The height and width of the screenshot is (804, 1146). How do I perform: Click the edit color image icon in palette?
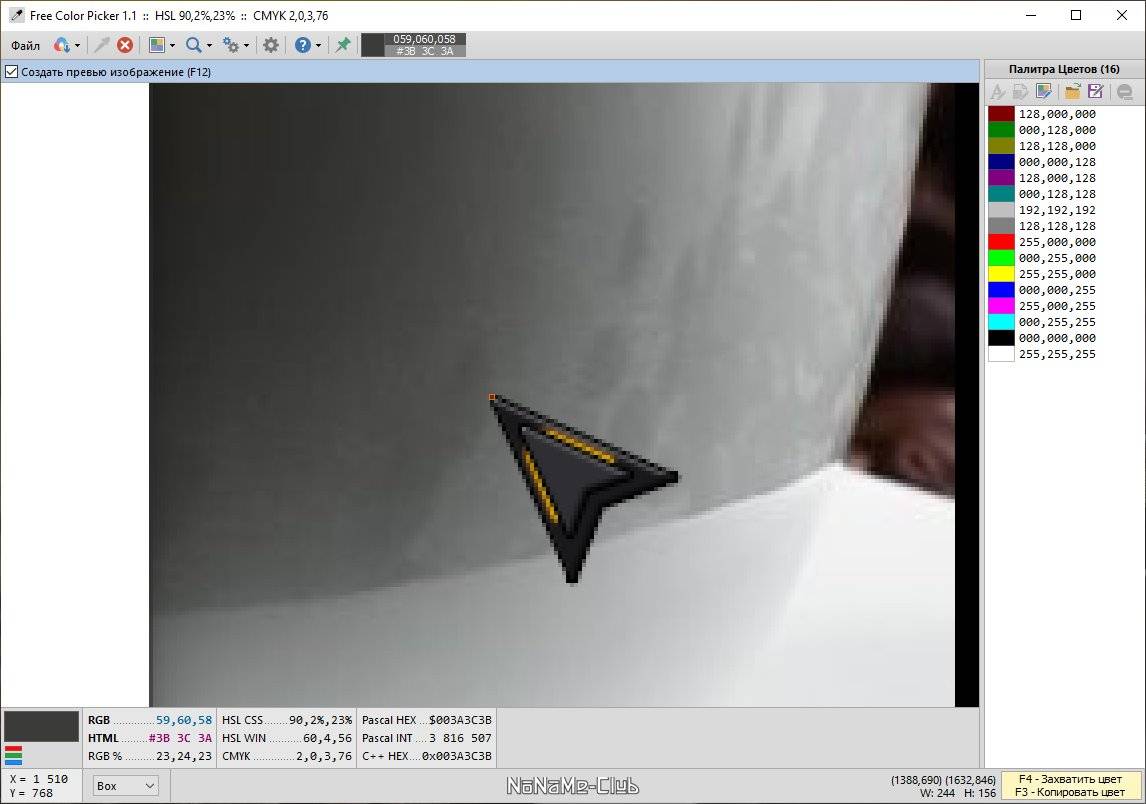click(x=1044, y=91)
